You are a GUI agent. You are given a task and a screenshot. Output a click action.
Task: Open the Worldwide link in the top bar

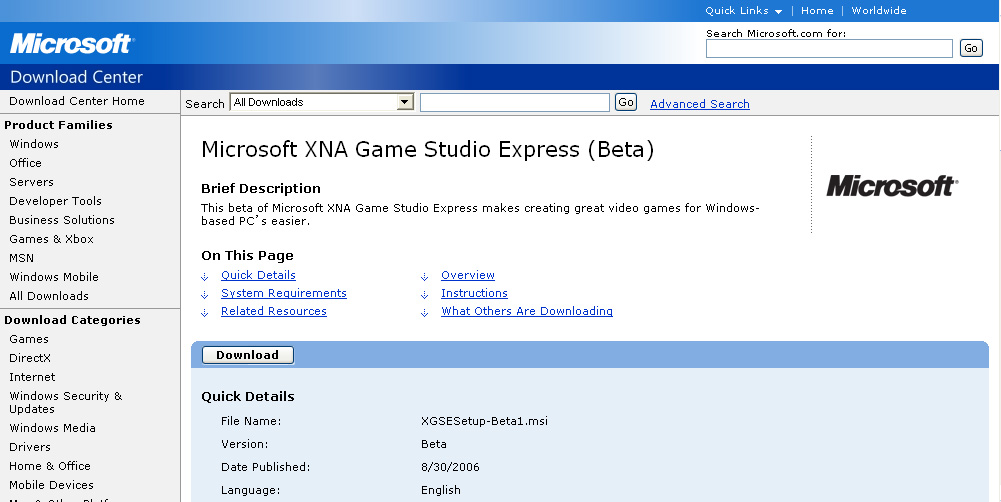click(x=878, y=11)
